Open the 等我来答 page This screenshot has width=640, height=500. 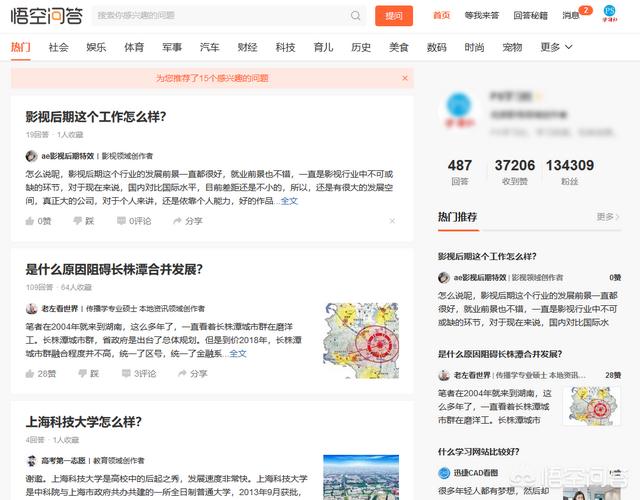[x=482, y=16]
